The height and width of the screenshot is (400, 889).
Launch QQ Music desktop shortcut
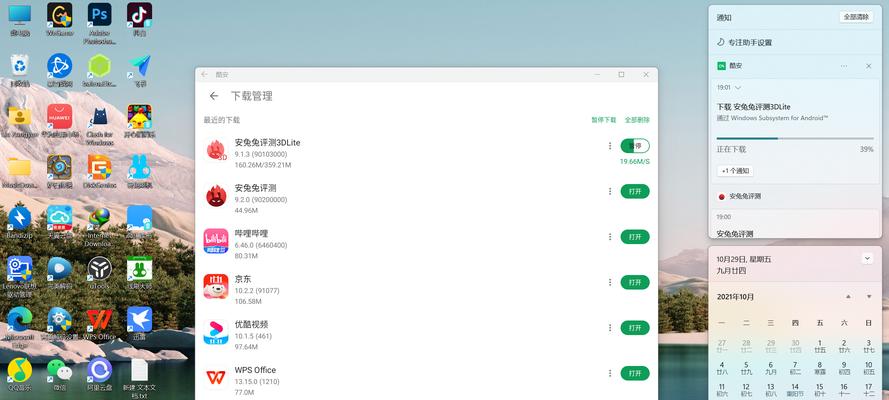[x=19, y=370]
